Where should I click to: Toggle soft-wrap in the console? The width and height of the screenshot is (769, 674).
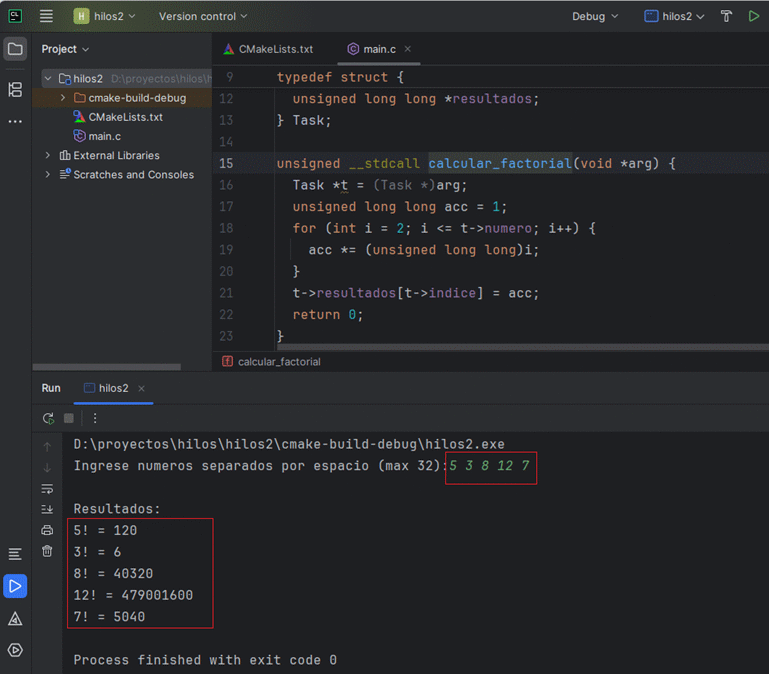pos(47,488)
